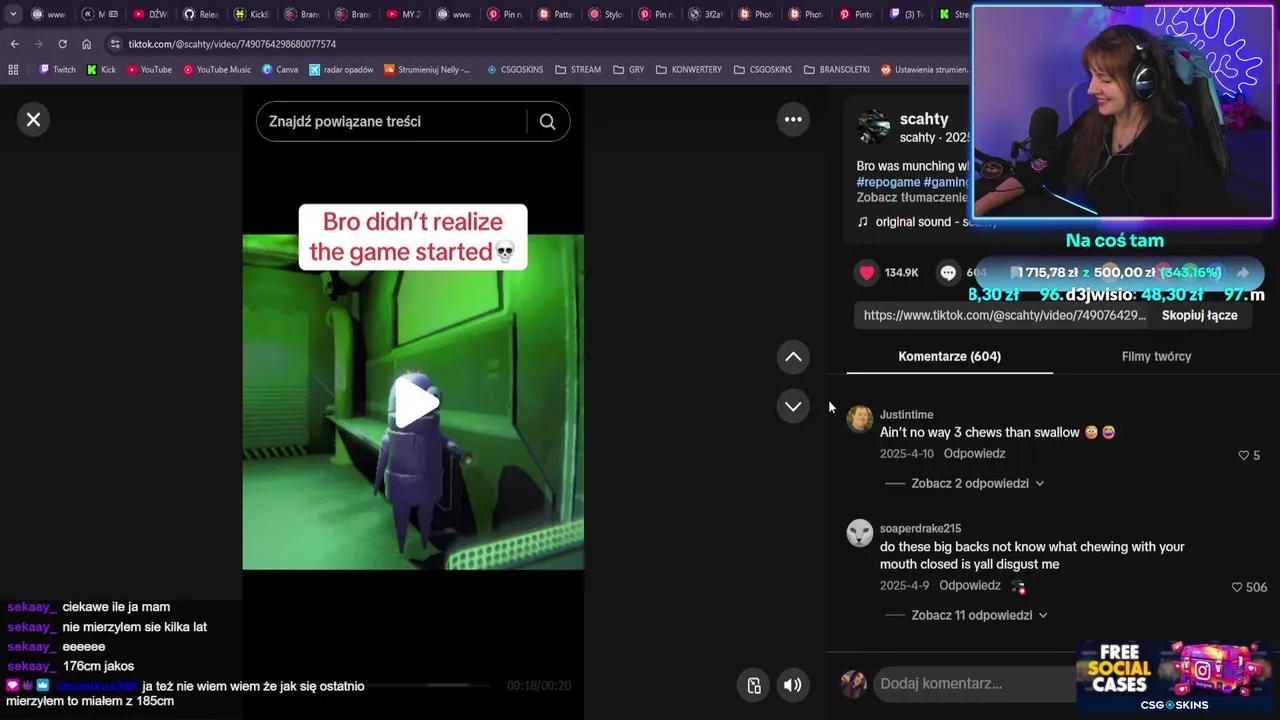
Task: Open the YouTube bookmark
Action: tap(149, 70)
